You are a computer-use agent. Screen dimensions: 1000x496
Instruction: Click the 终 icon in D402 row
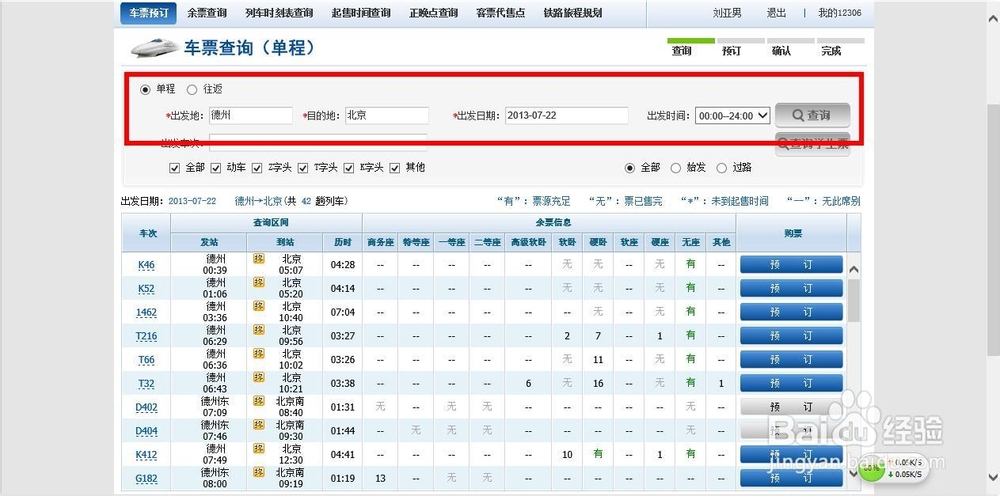pyautogui.click(x=258, y=401)
